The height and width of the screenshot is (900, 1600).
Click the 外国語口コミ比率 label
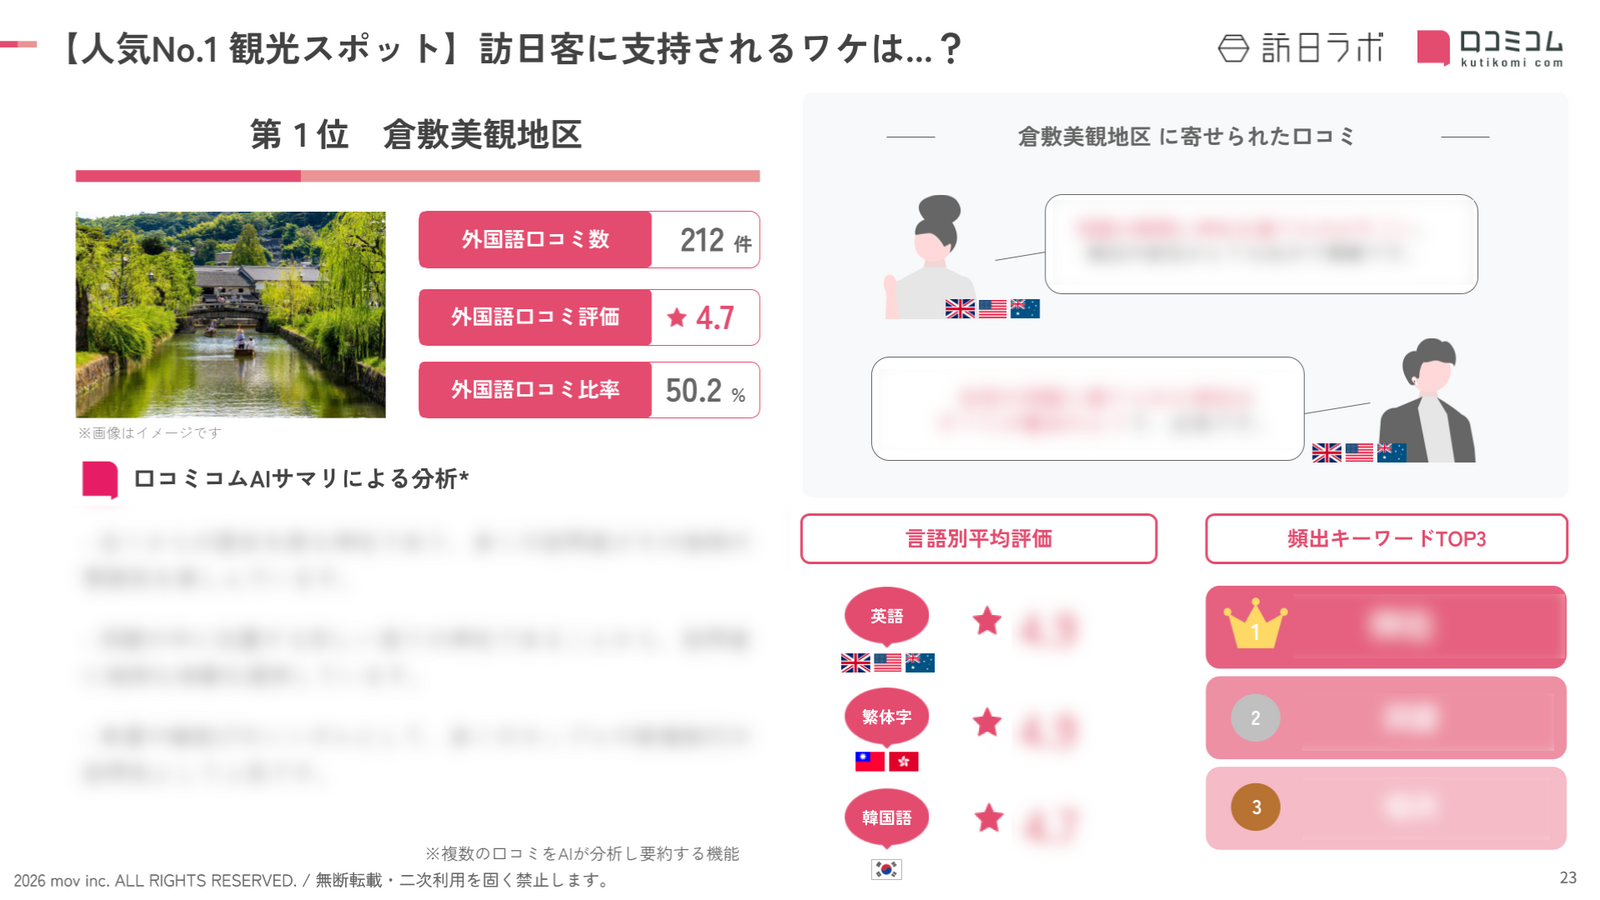[x=535, y=390]
